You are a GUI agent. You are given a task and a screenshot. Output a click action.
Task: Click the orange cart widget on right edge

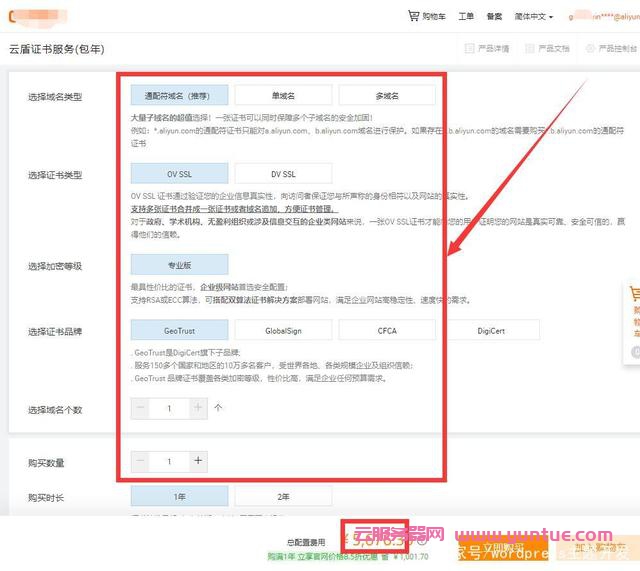[633, 295]
